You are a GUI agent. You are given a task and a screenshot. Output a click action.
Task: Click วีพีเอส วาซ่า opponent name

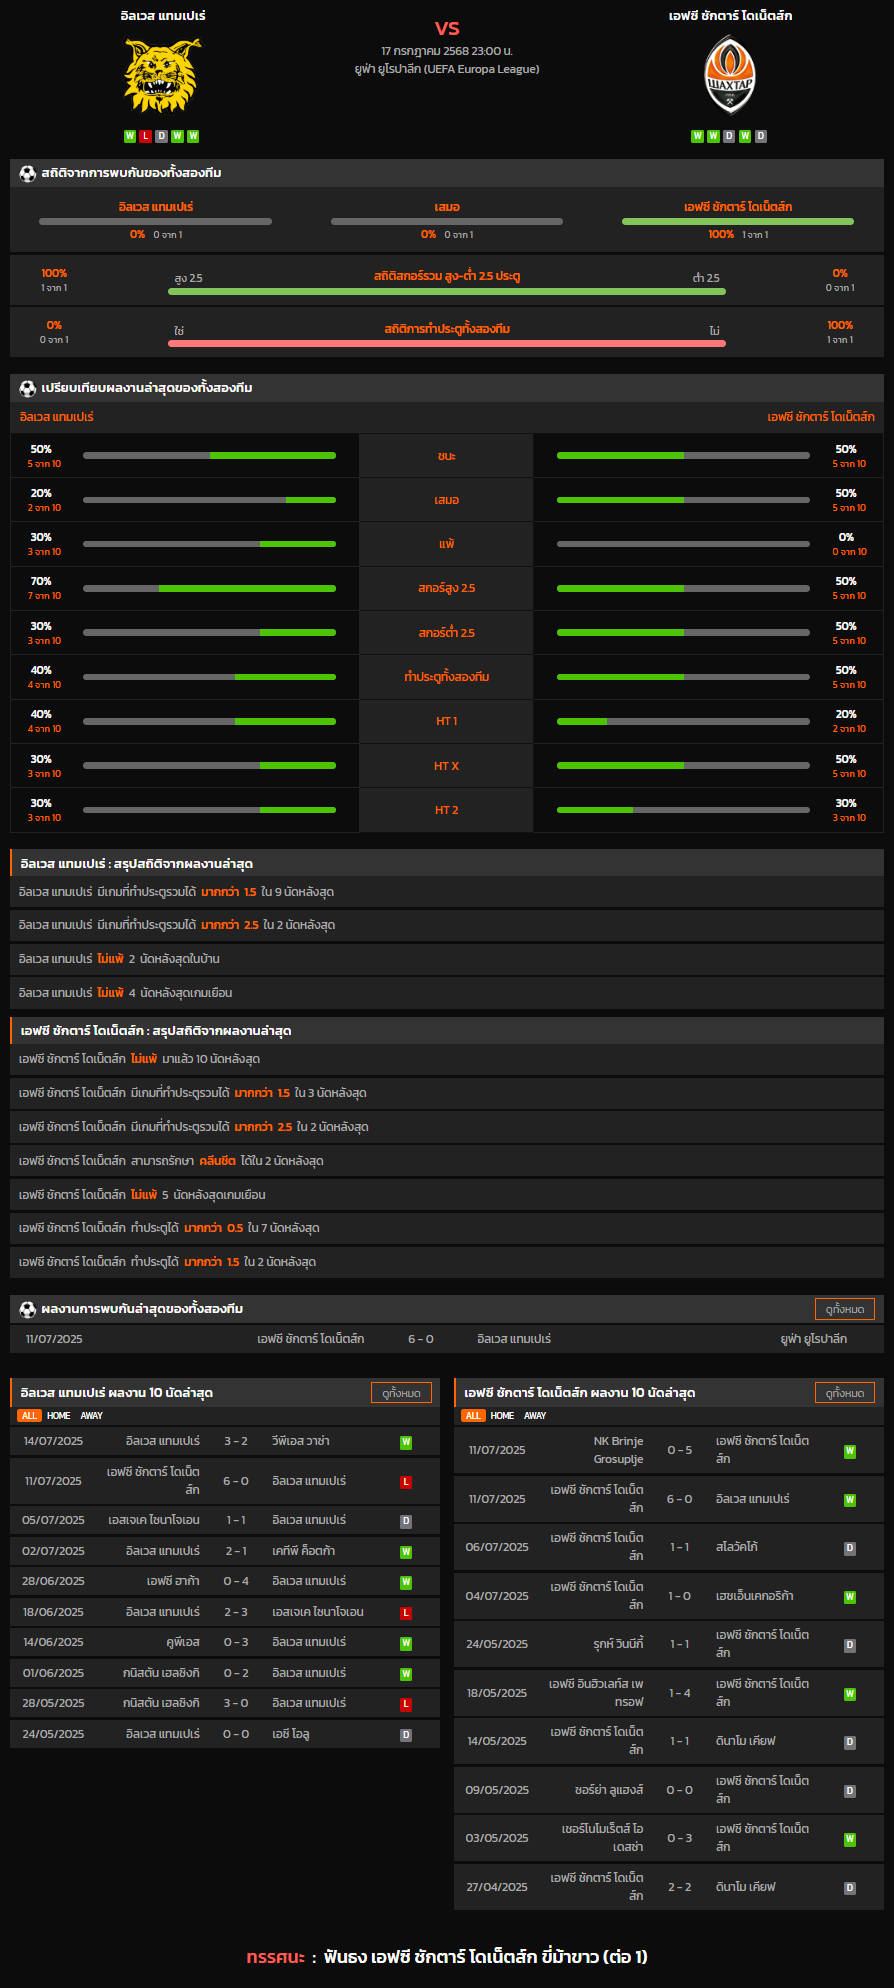301,1442
